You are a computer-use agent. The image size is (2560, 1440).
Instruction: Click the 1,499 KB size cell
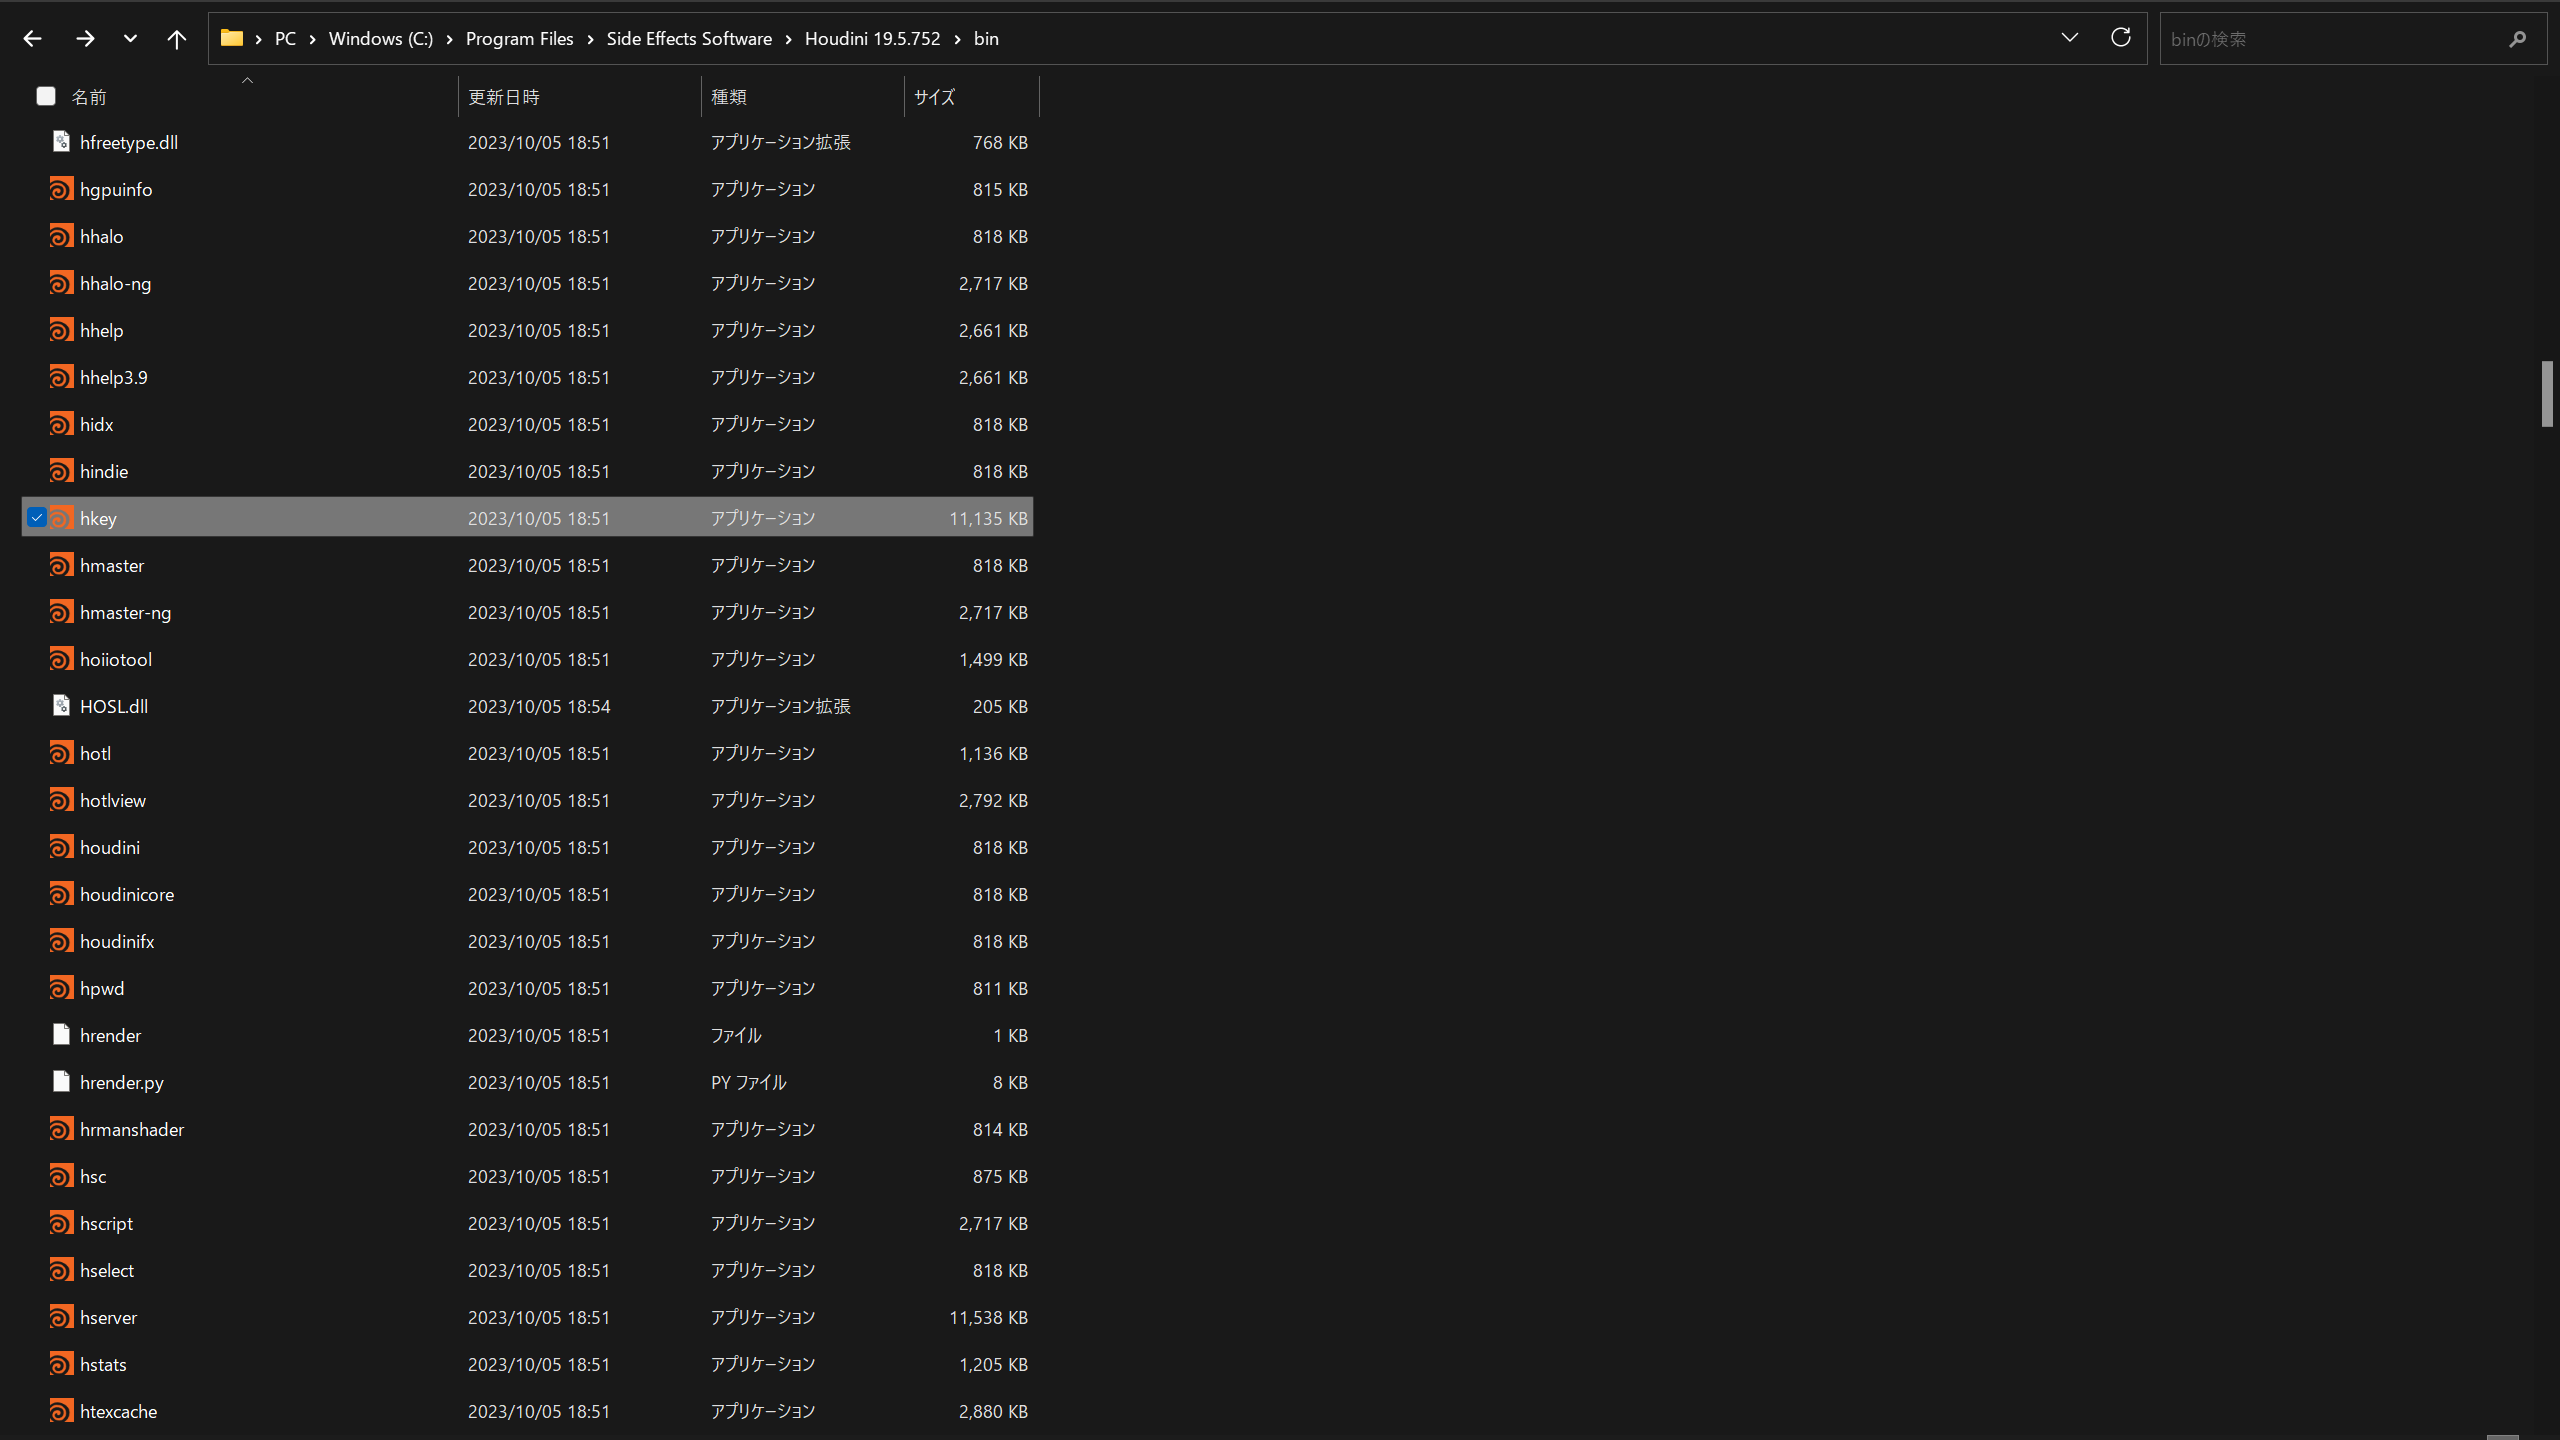coord(993,659)
